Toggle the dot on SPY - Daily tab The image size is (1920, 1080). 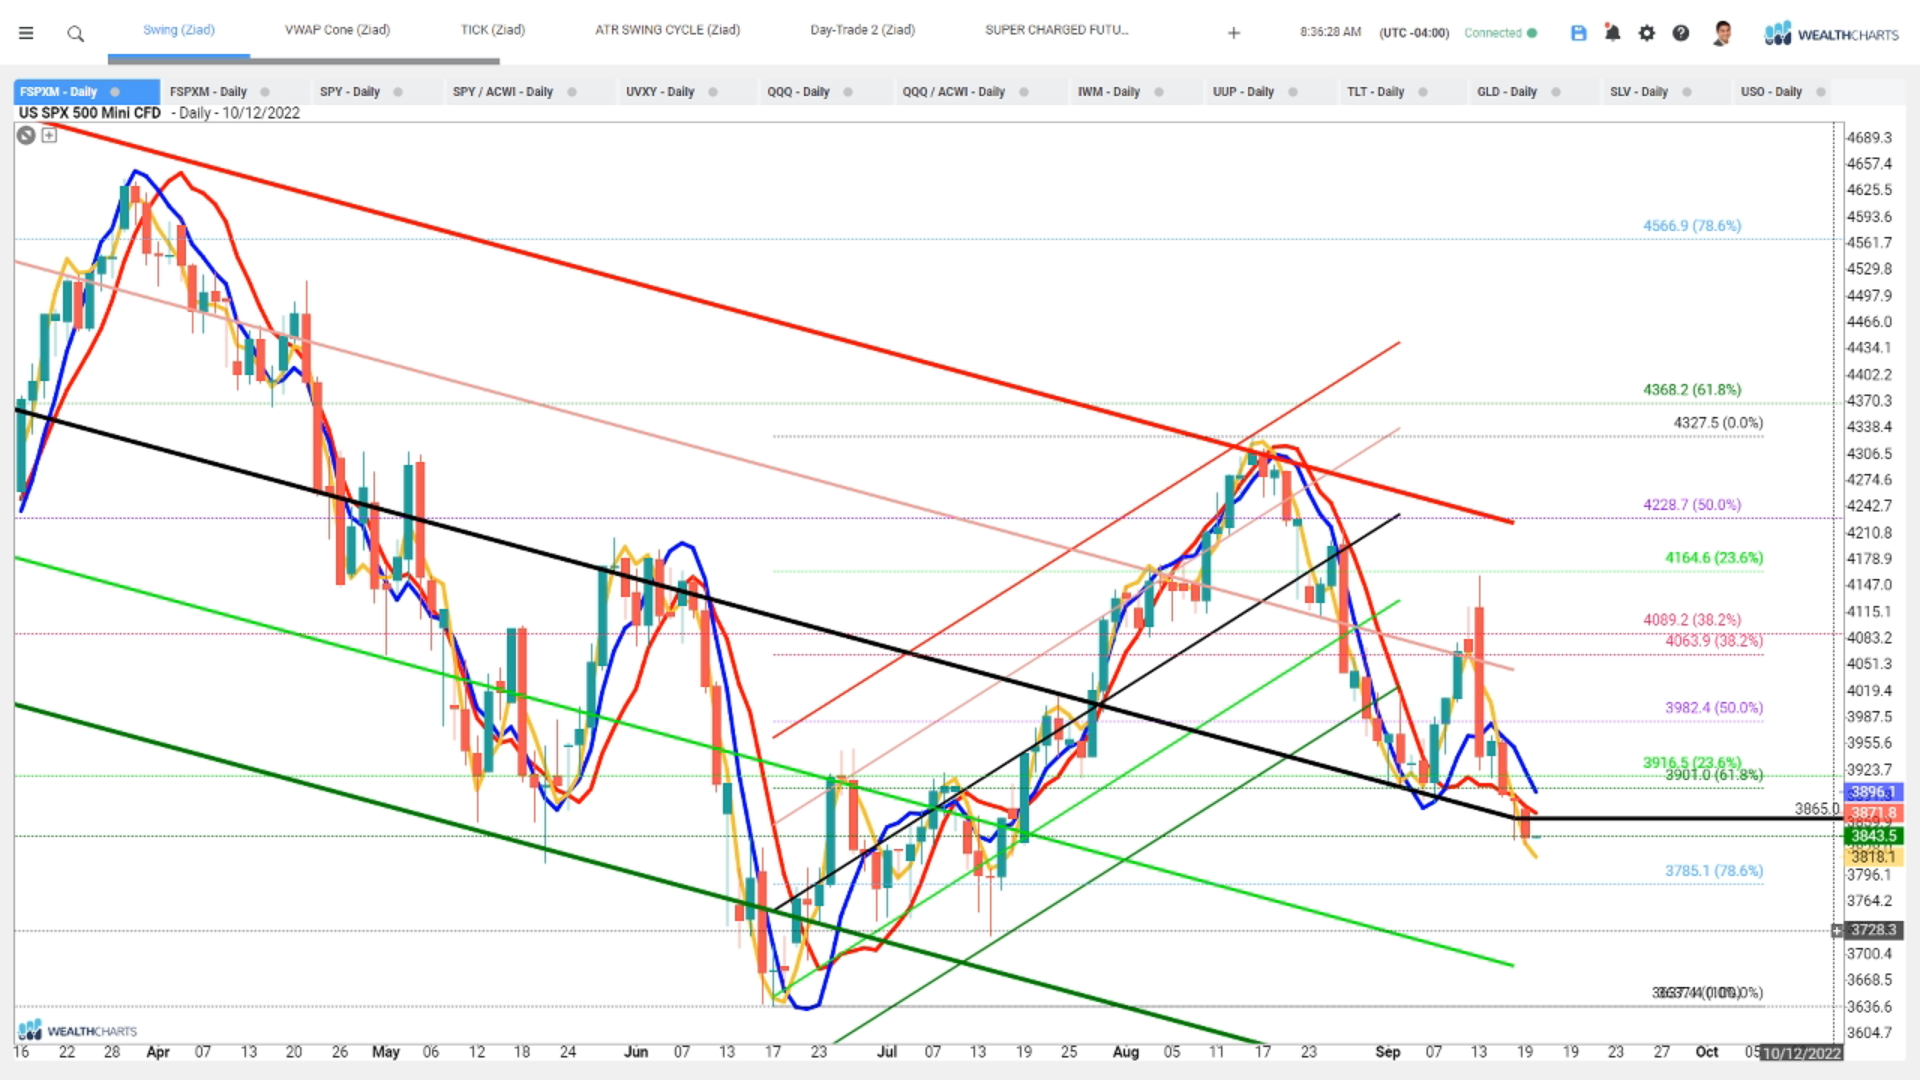coord(398,92)
